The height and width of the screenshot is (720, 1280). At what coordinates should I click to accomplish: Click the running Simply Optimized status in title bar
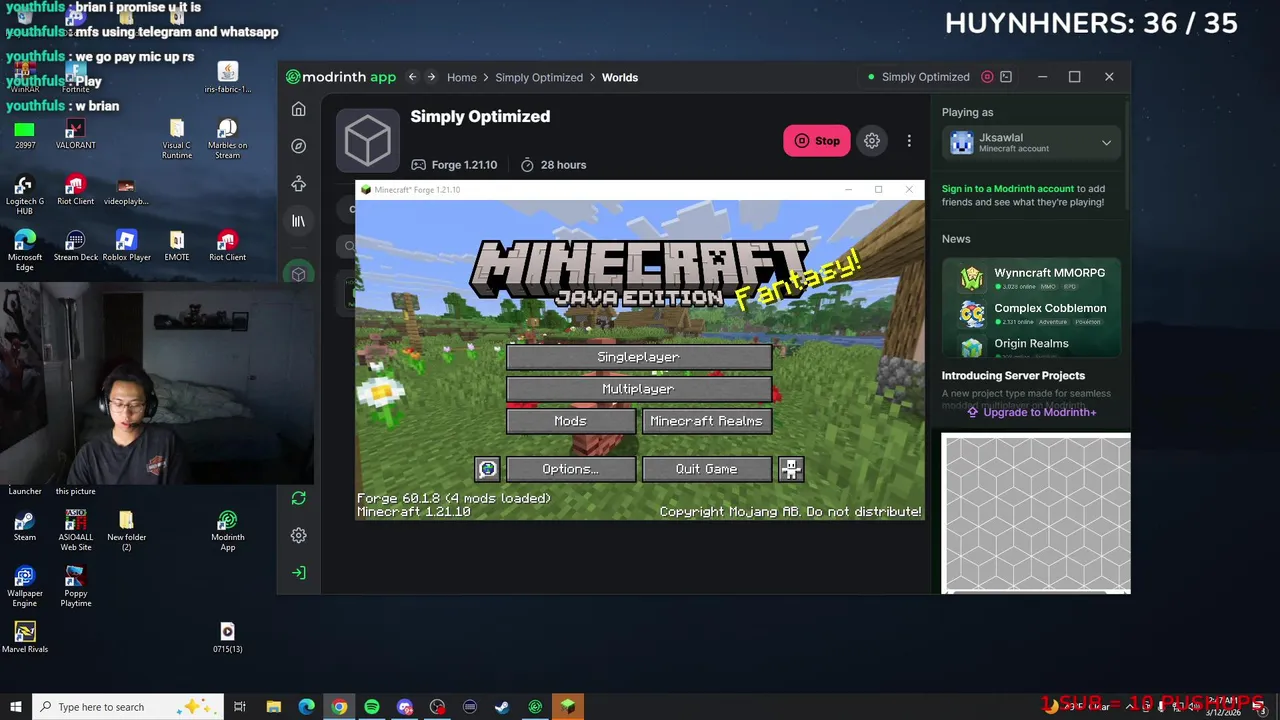(x=919, y=77)
